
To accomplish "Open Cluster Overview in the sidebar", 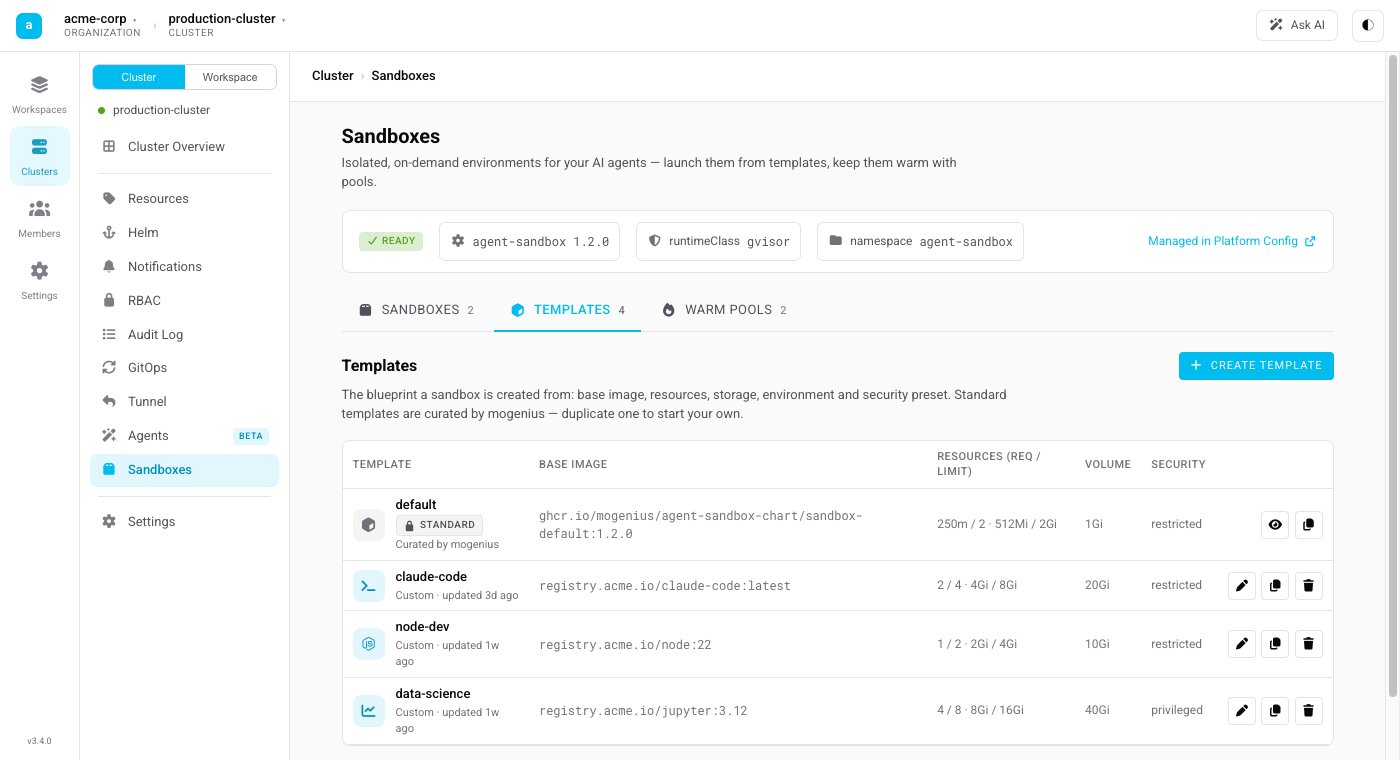I will [184, 147].
